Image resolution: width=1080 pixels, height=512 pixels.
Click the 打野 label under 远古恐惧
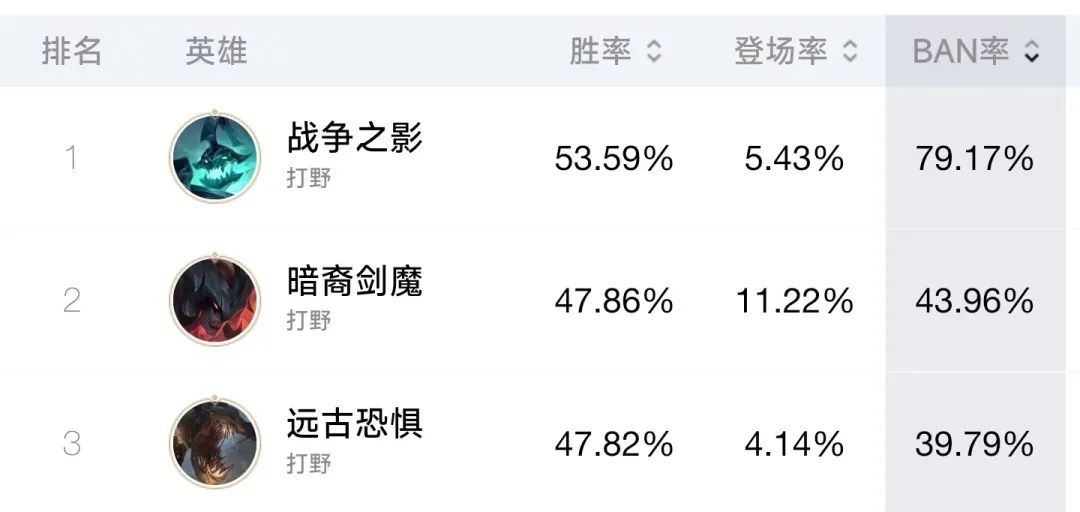[309, 463]
